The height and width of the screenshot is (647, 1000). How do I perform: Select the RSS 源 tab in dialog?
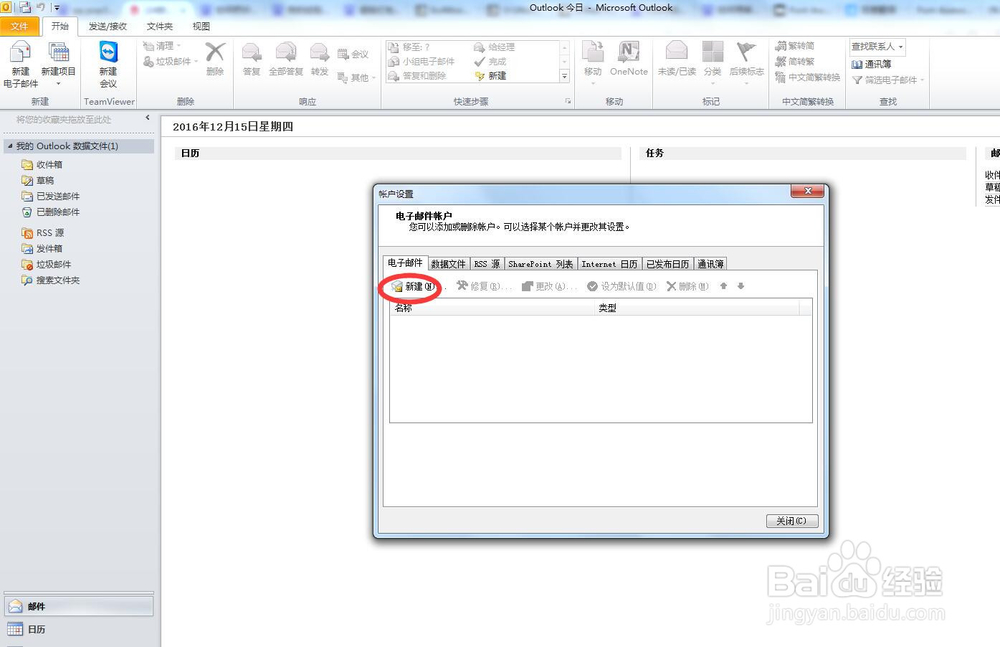487,264
